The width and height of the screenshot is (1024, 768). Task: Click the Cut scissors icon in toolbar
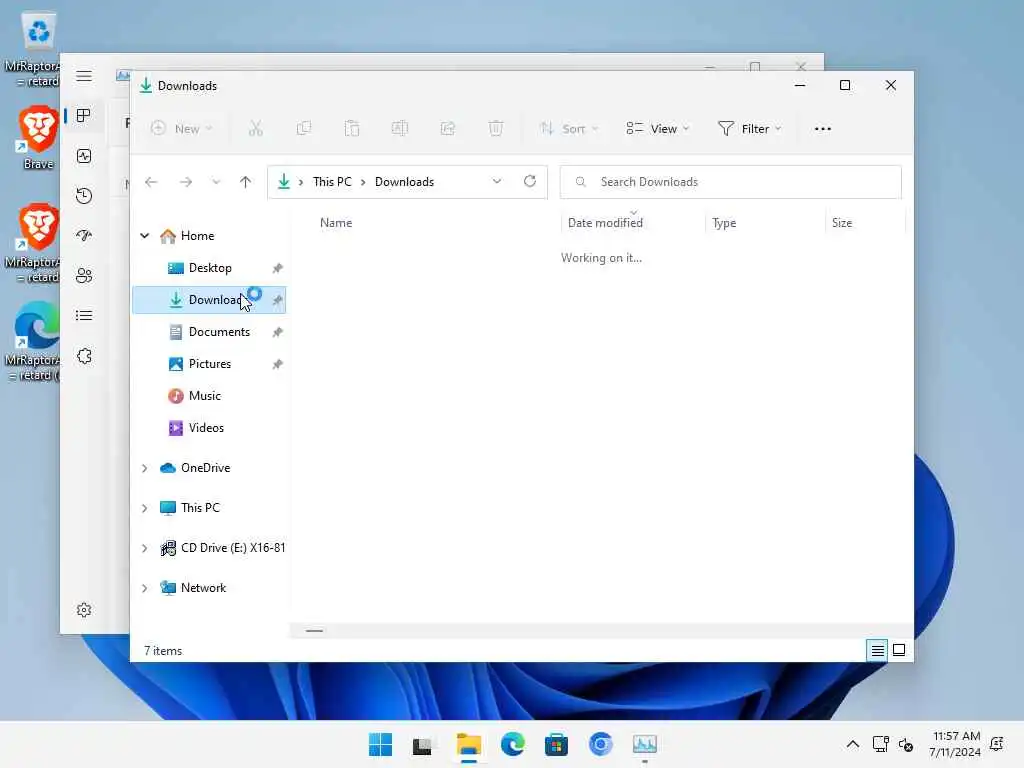coord(255,129)
